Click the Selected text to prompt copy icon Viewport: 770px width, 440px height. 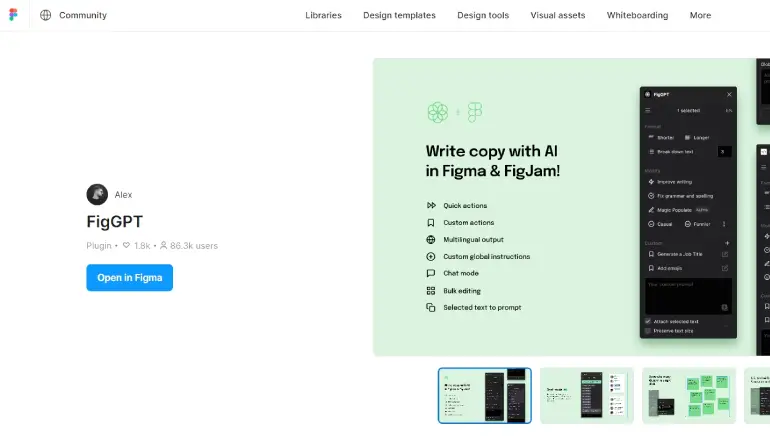point(431,307)
